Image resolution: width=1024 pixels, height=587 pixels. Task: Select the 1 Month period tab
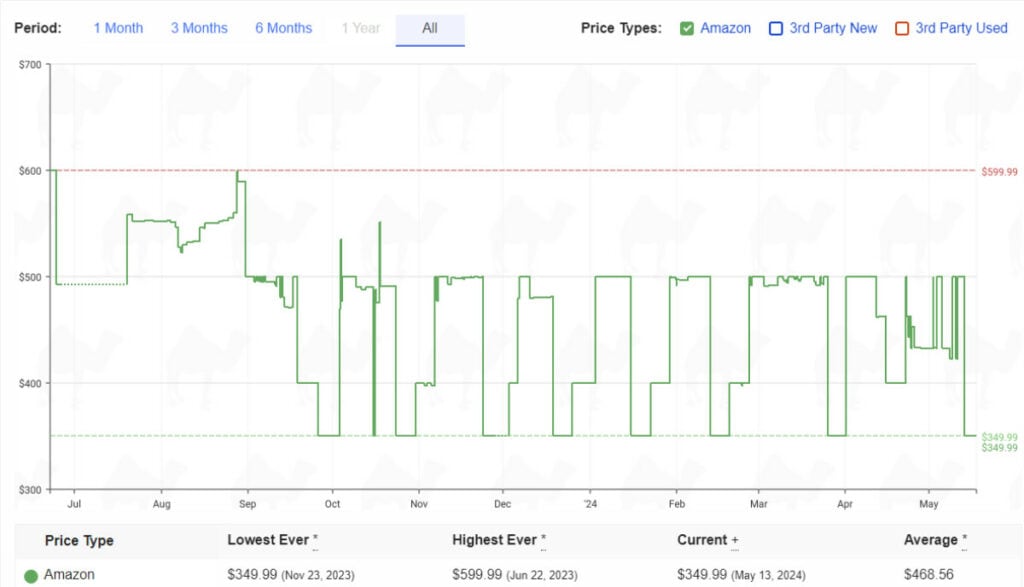pos(118,28)
